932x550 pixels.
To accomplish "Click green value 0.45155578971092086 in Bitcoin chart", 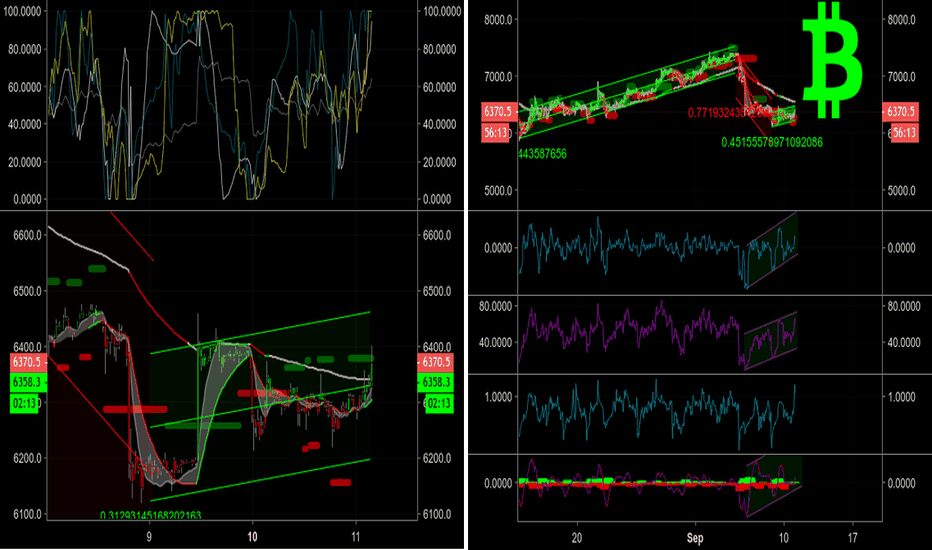I will coord(772,142).
